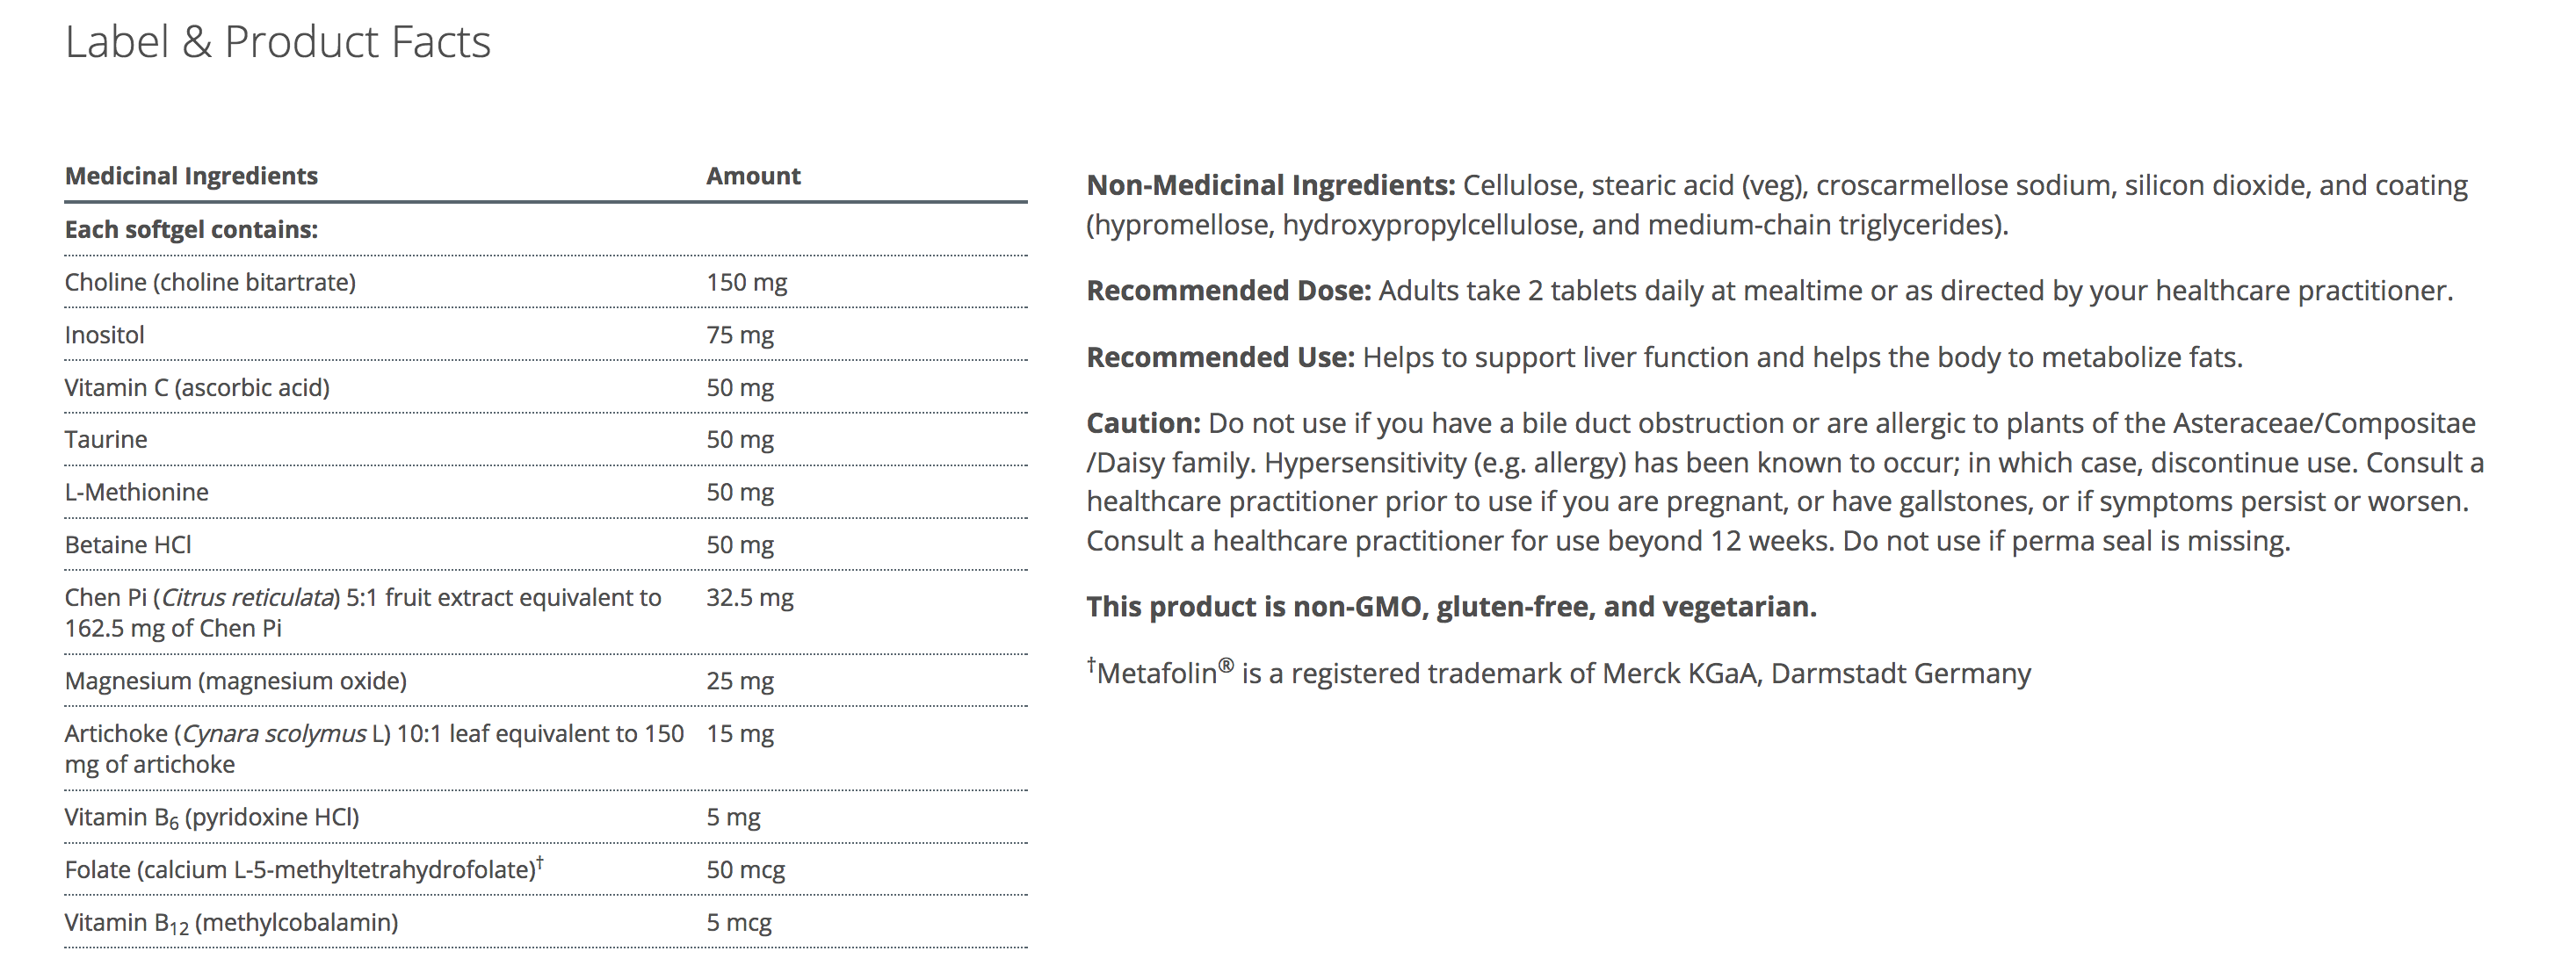Click the Medicinal Ingredients column header

(191, 176)
